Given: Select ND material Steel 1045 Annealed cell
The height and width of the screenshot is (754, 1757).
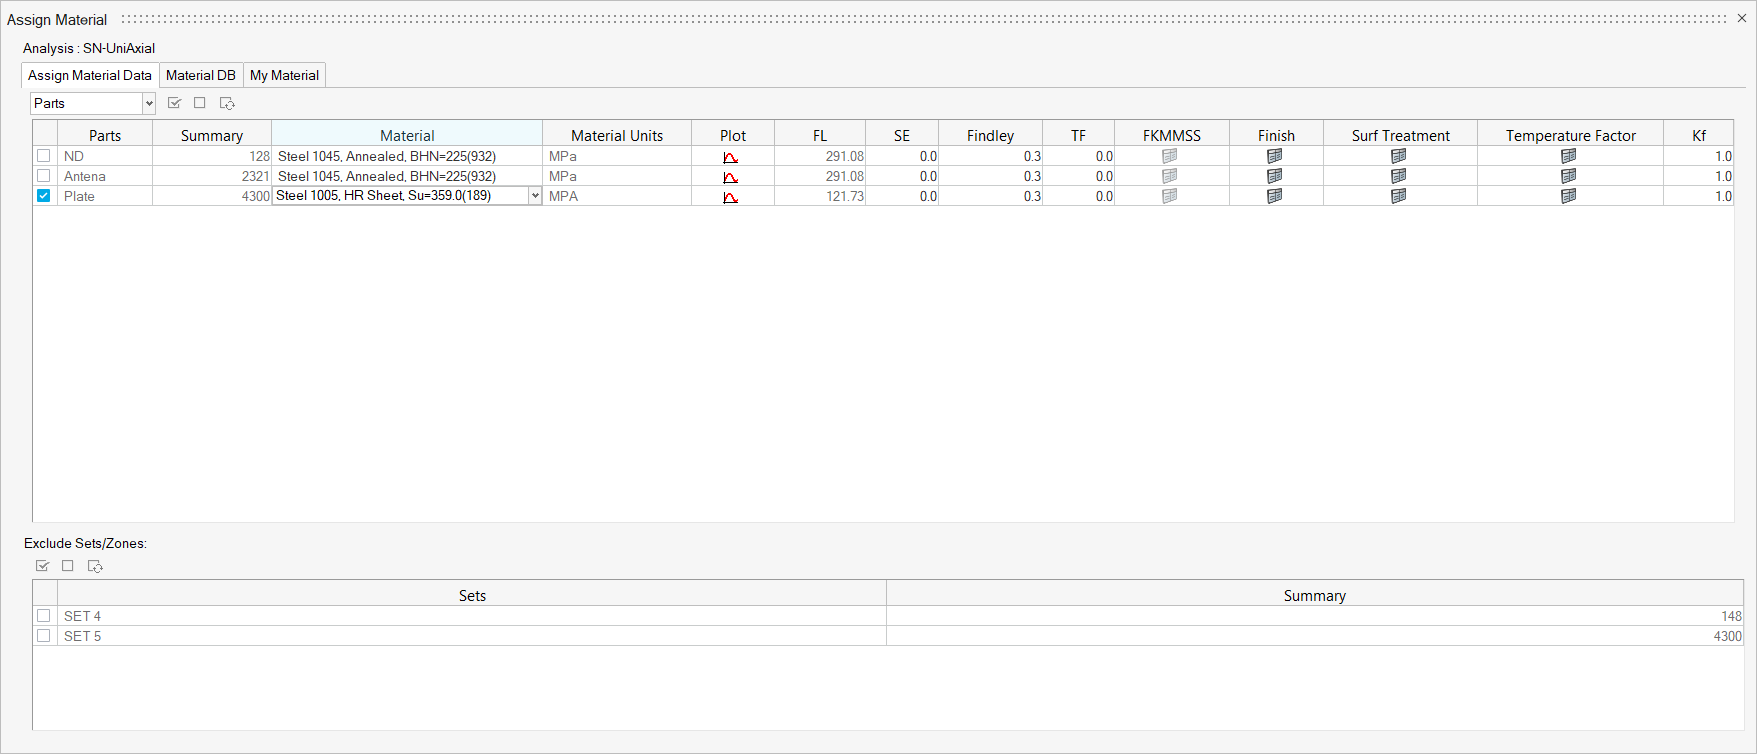Looking at the screenshot, I should click(407, 156).
